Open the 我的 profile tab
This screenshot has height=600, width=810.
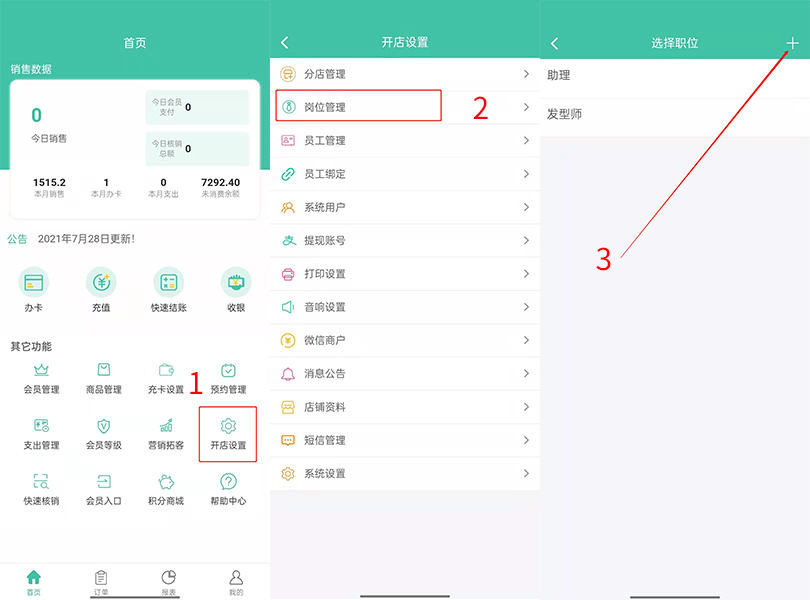point(236,580)
